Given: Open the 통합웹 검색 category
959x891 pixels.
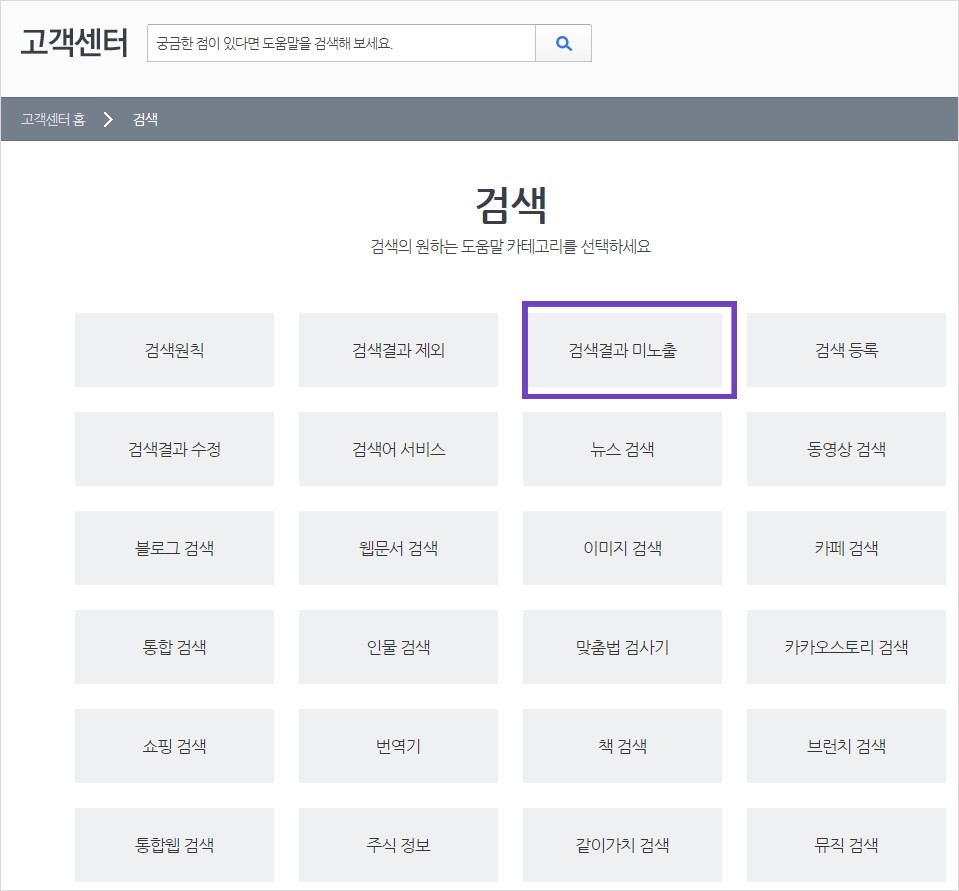Looking at the screenshot, I should point(174,845).
